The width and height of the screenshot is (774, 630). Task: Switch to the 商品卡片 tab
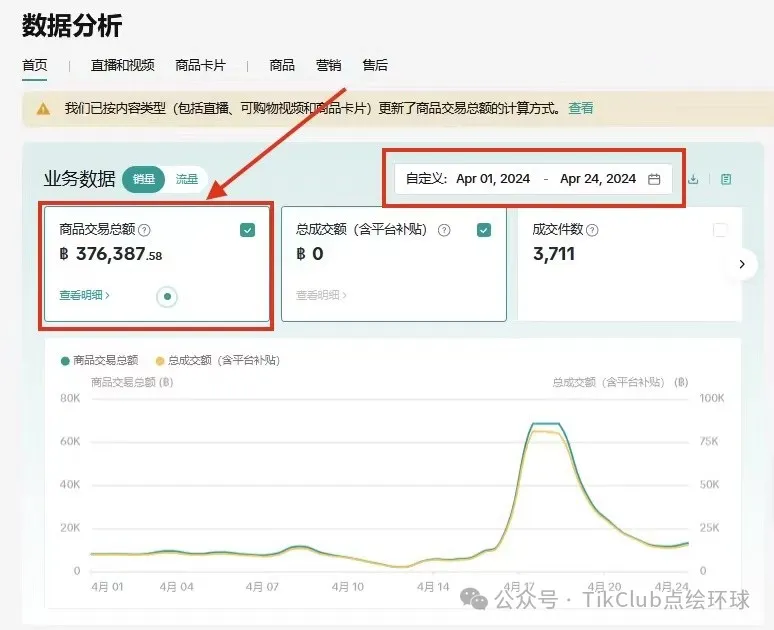pyautogui.click(x=200, y=65)
